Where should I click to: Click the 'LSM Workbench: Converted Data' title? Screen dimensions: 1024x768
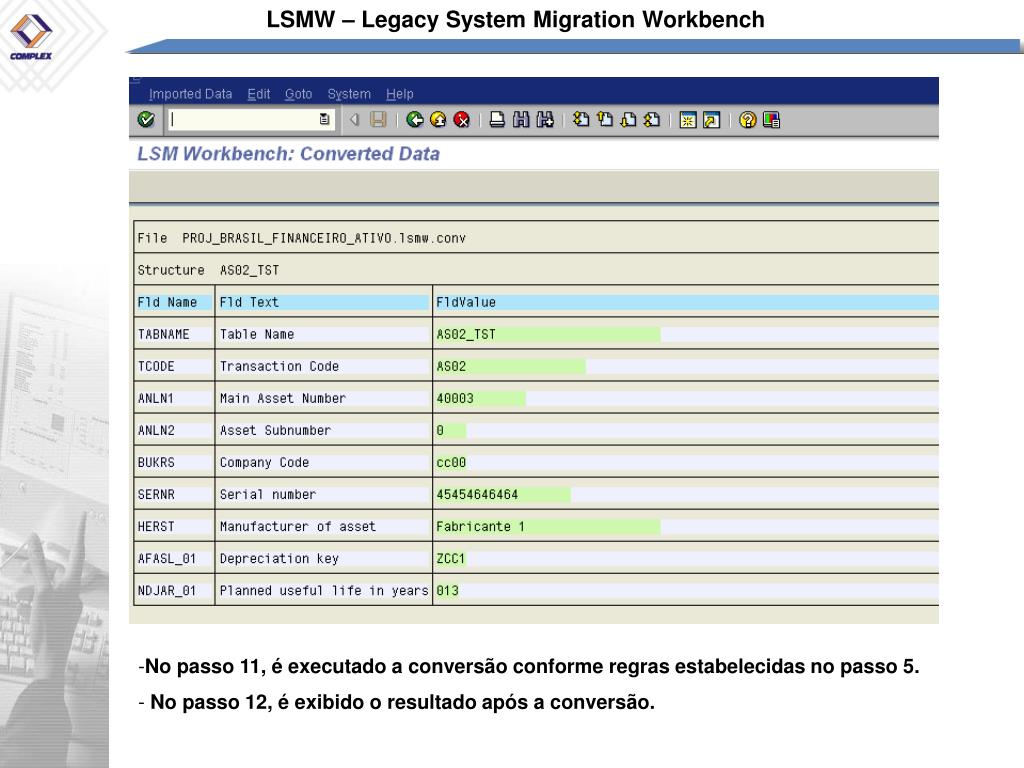288,154
